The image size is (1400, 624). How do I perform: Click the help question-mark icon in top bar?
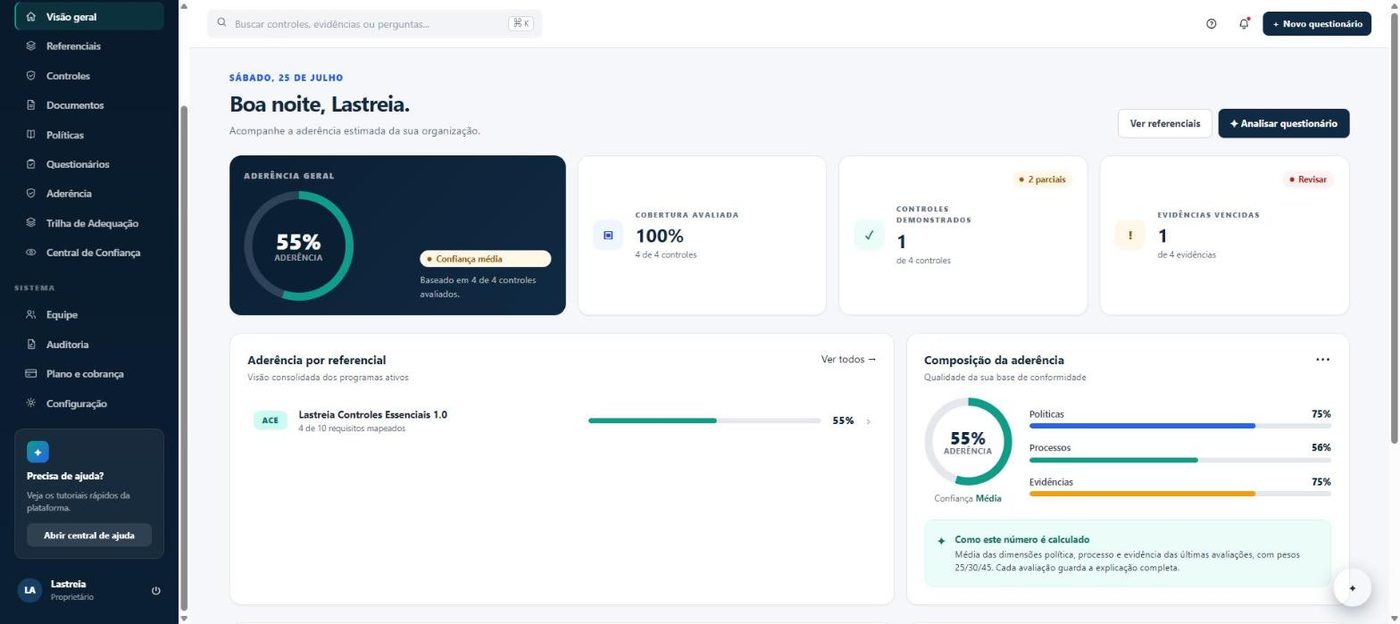pyautogui.click(x=1211, y=24)
